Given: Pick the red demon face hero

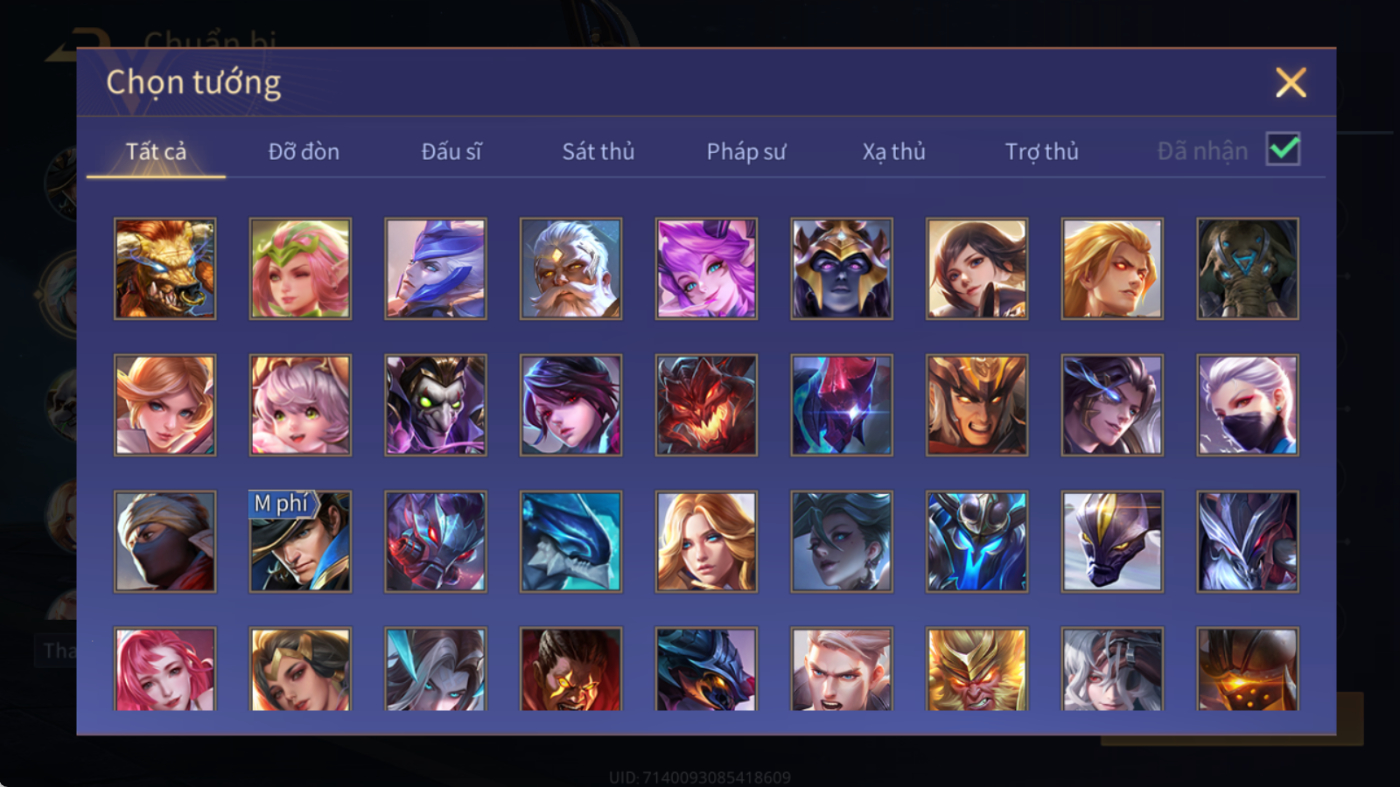Looking at the screenshot, I should pos(706,405).
